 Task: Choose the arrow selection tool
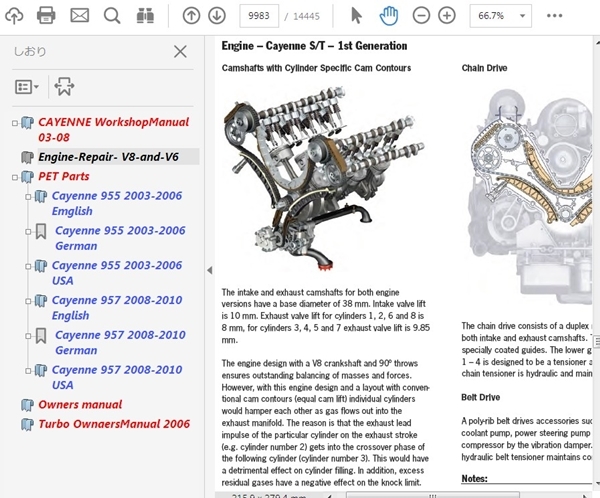(356, 16)
